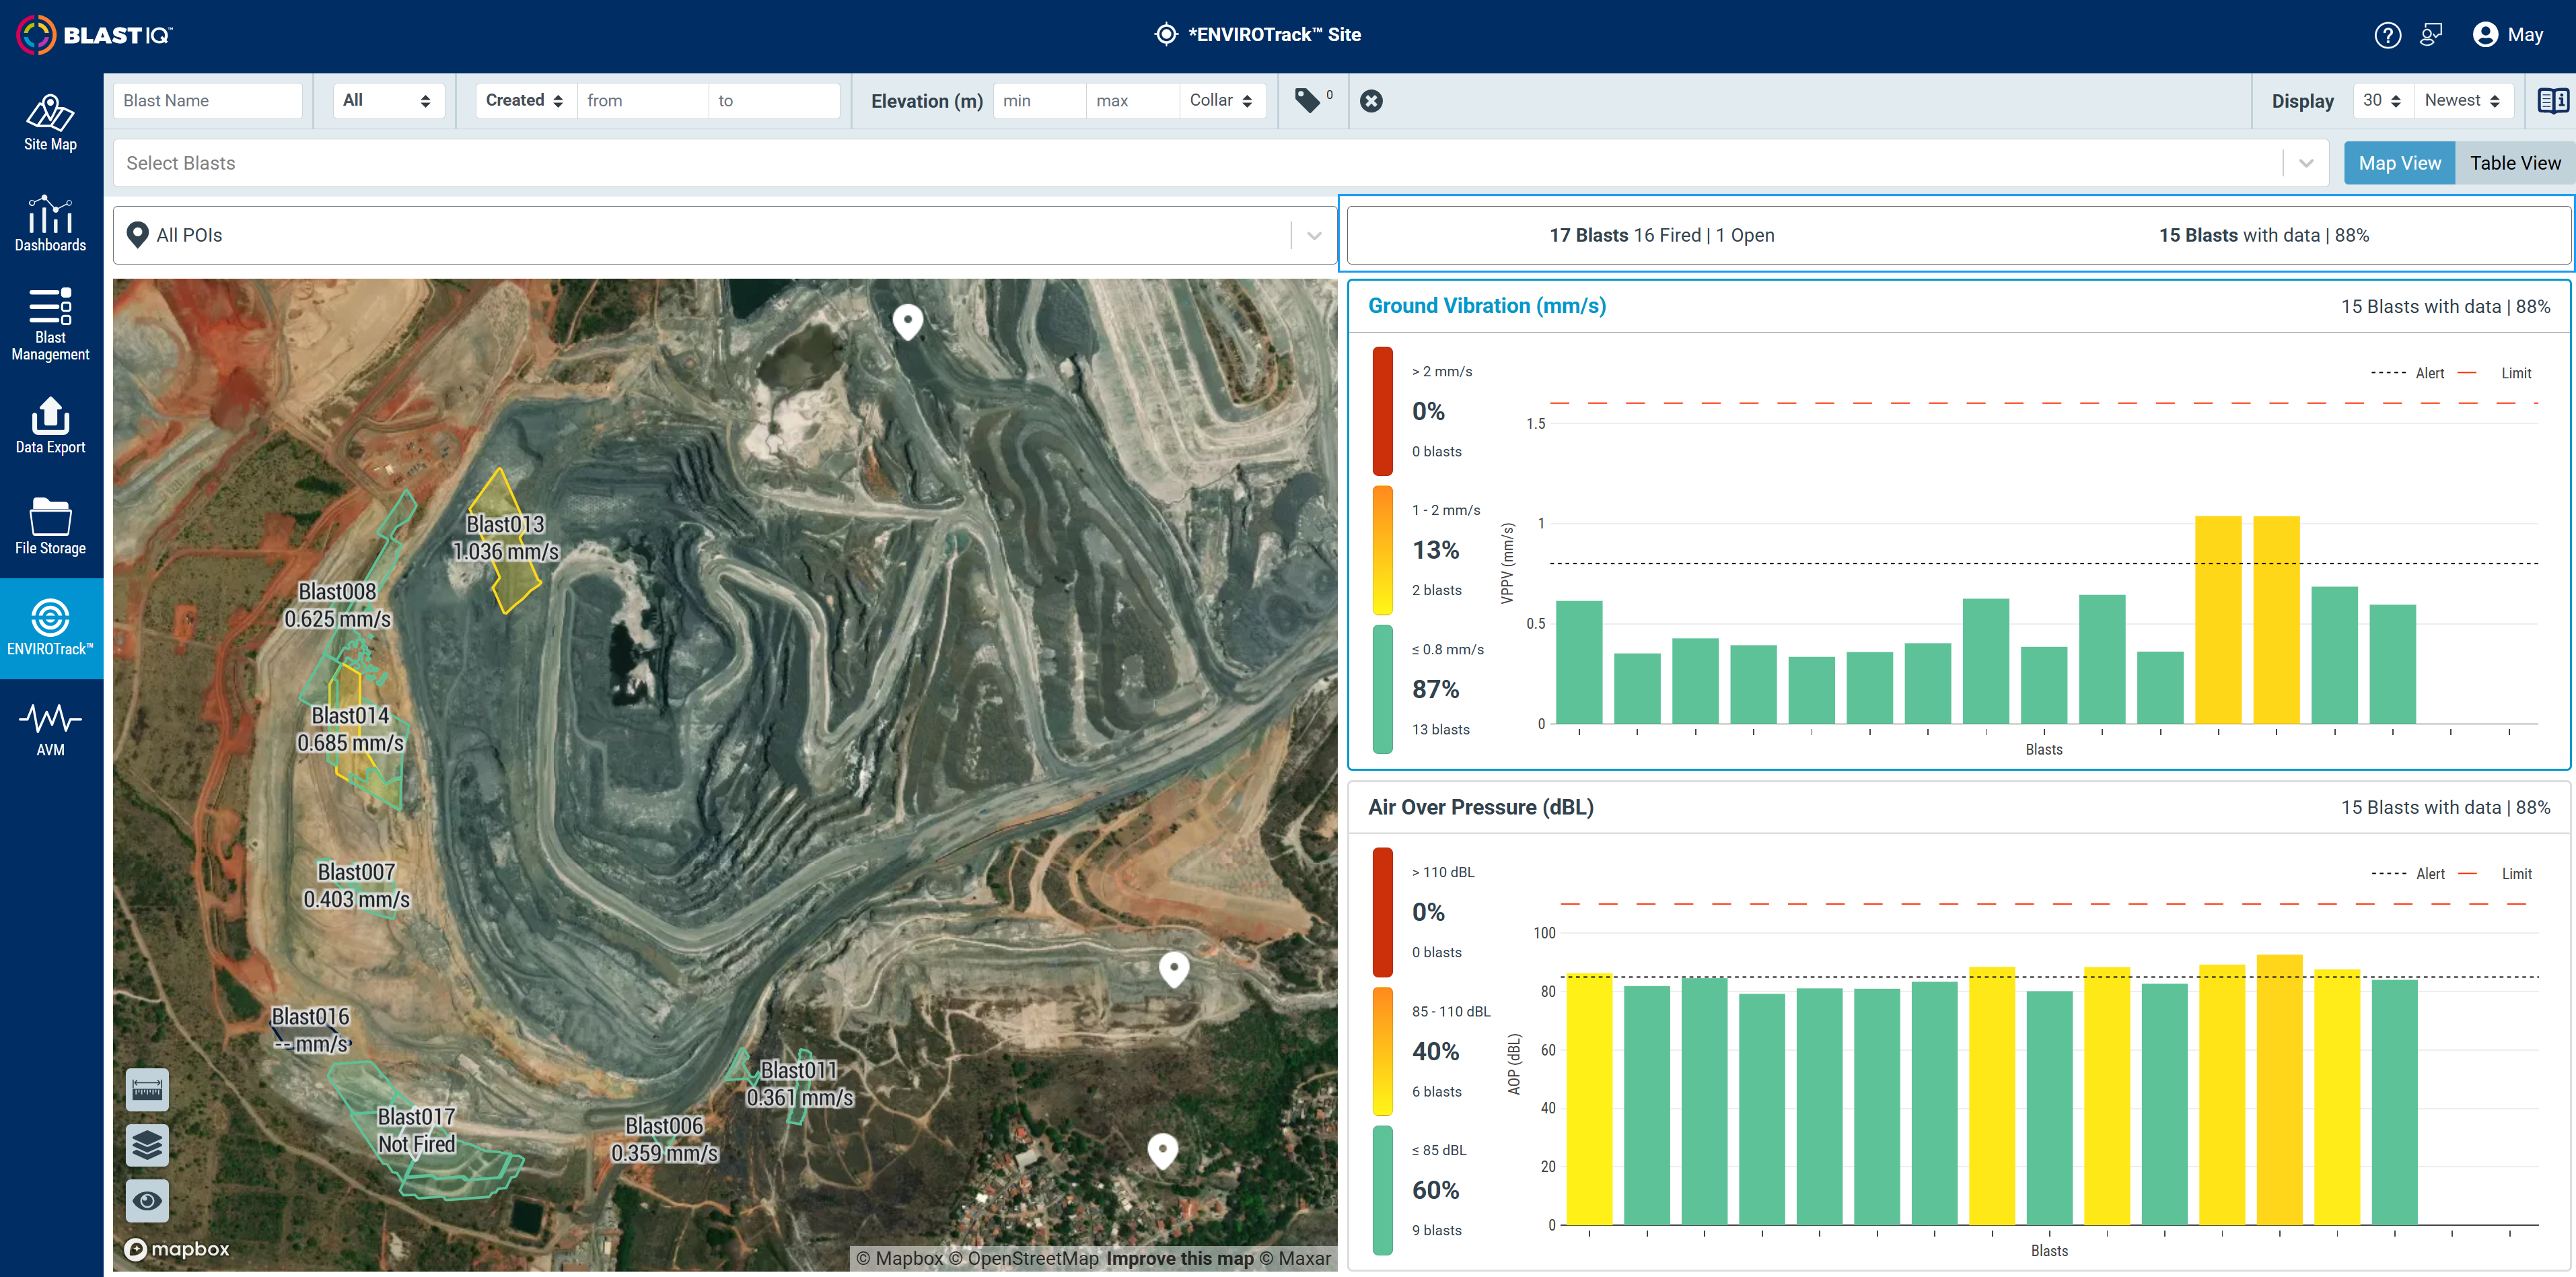Switch to Table View

[2515, 163]
